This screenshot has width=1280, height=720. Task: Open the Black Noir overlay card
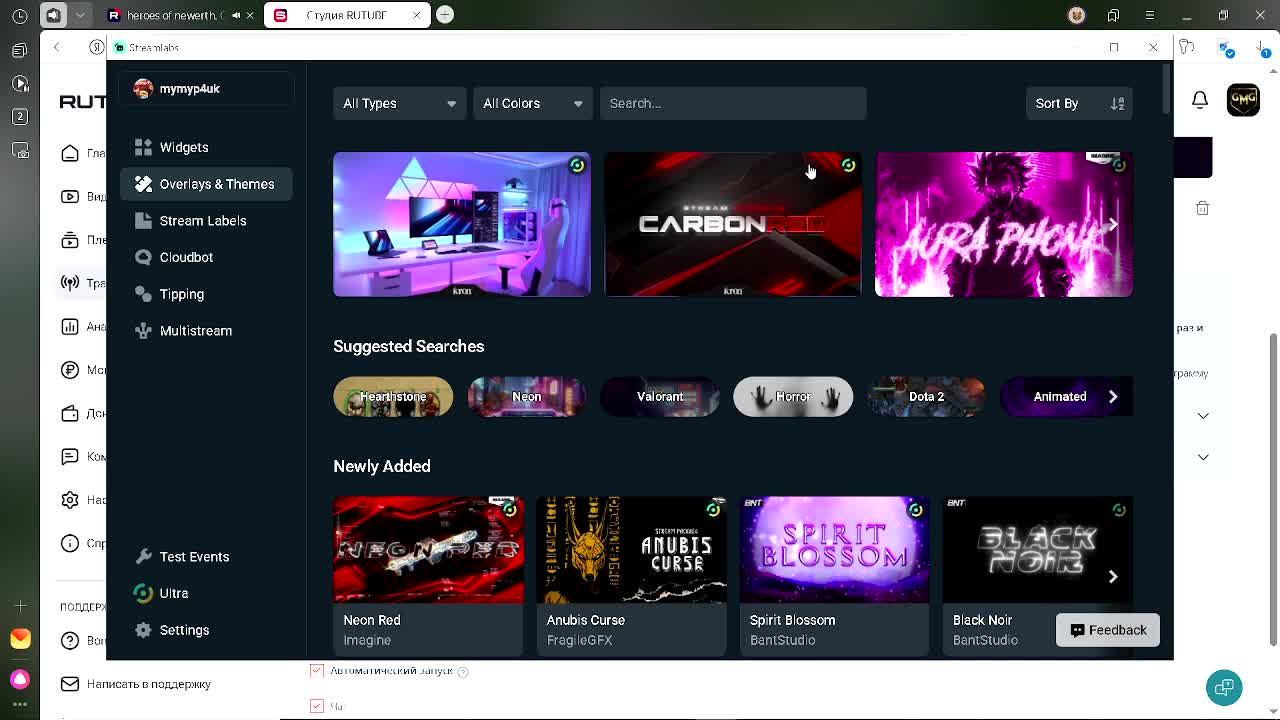point(1038,576)
